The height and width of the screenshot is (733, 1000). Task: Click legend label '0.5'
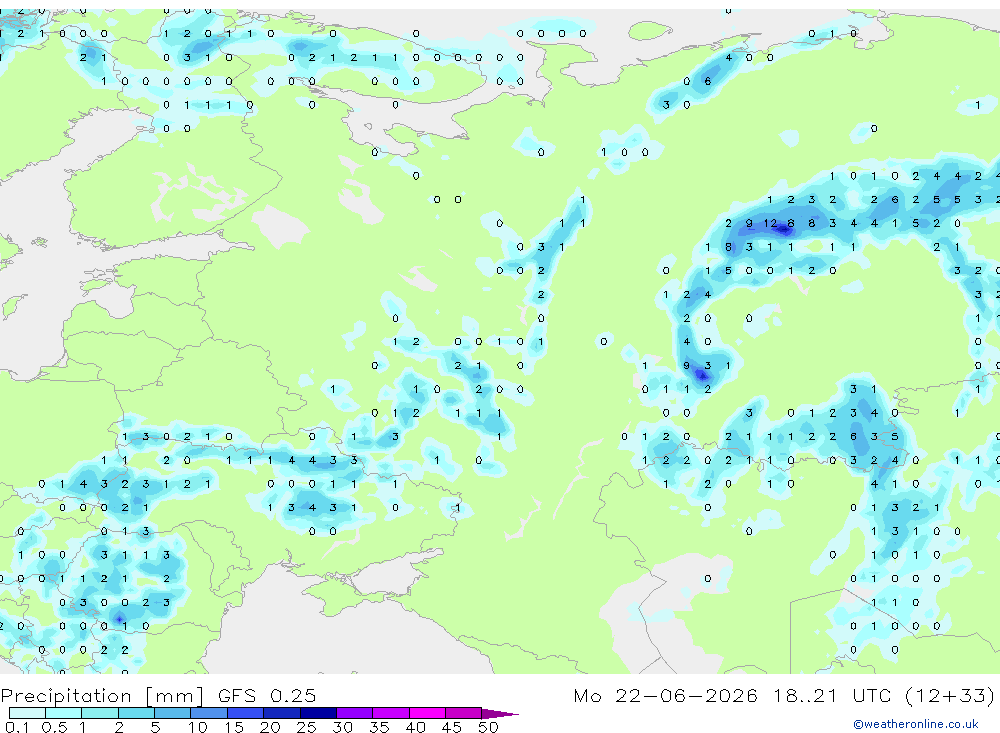point(54,727)
